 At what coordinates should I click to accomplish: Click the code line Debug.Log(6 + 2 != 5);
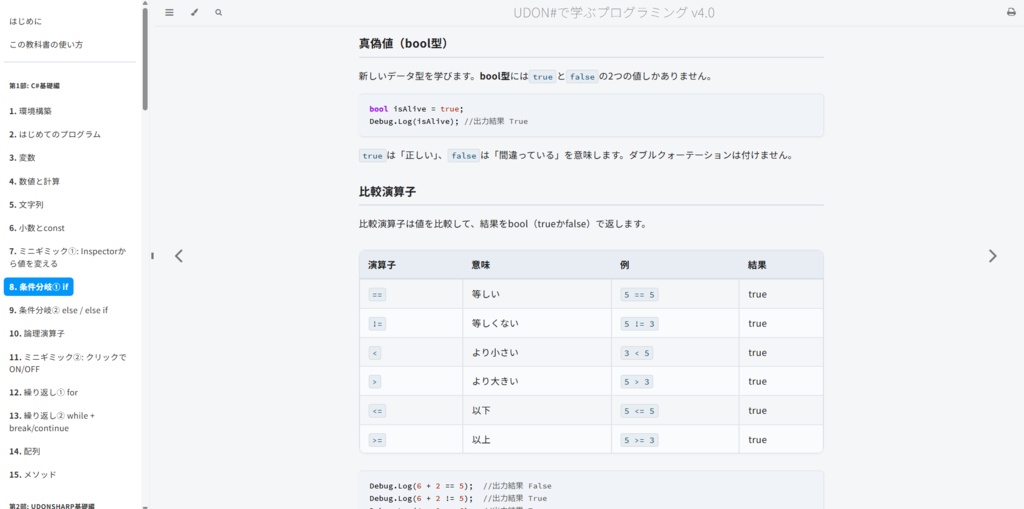tap(421, 499)
